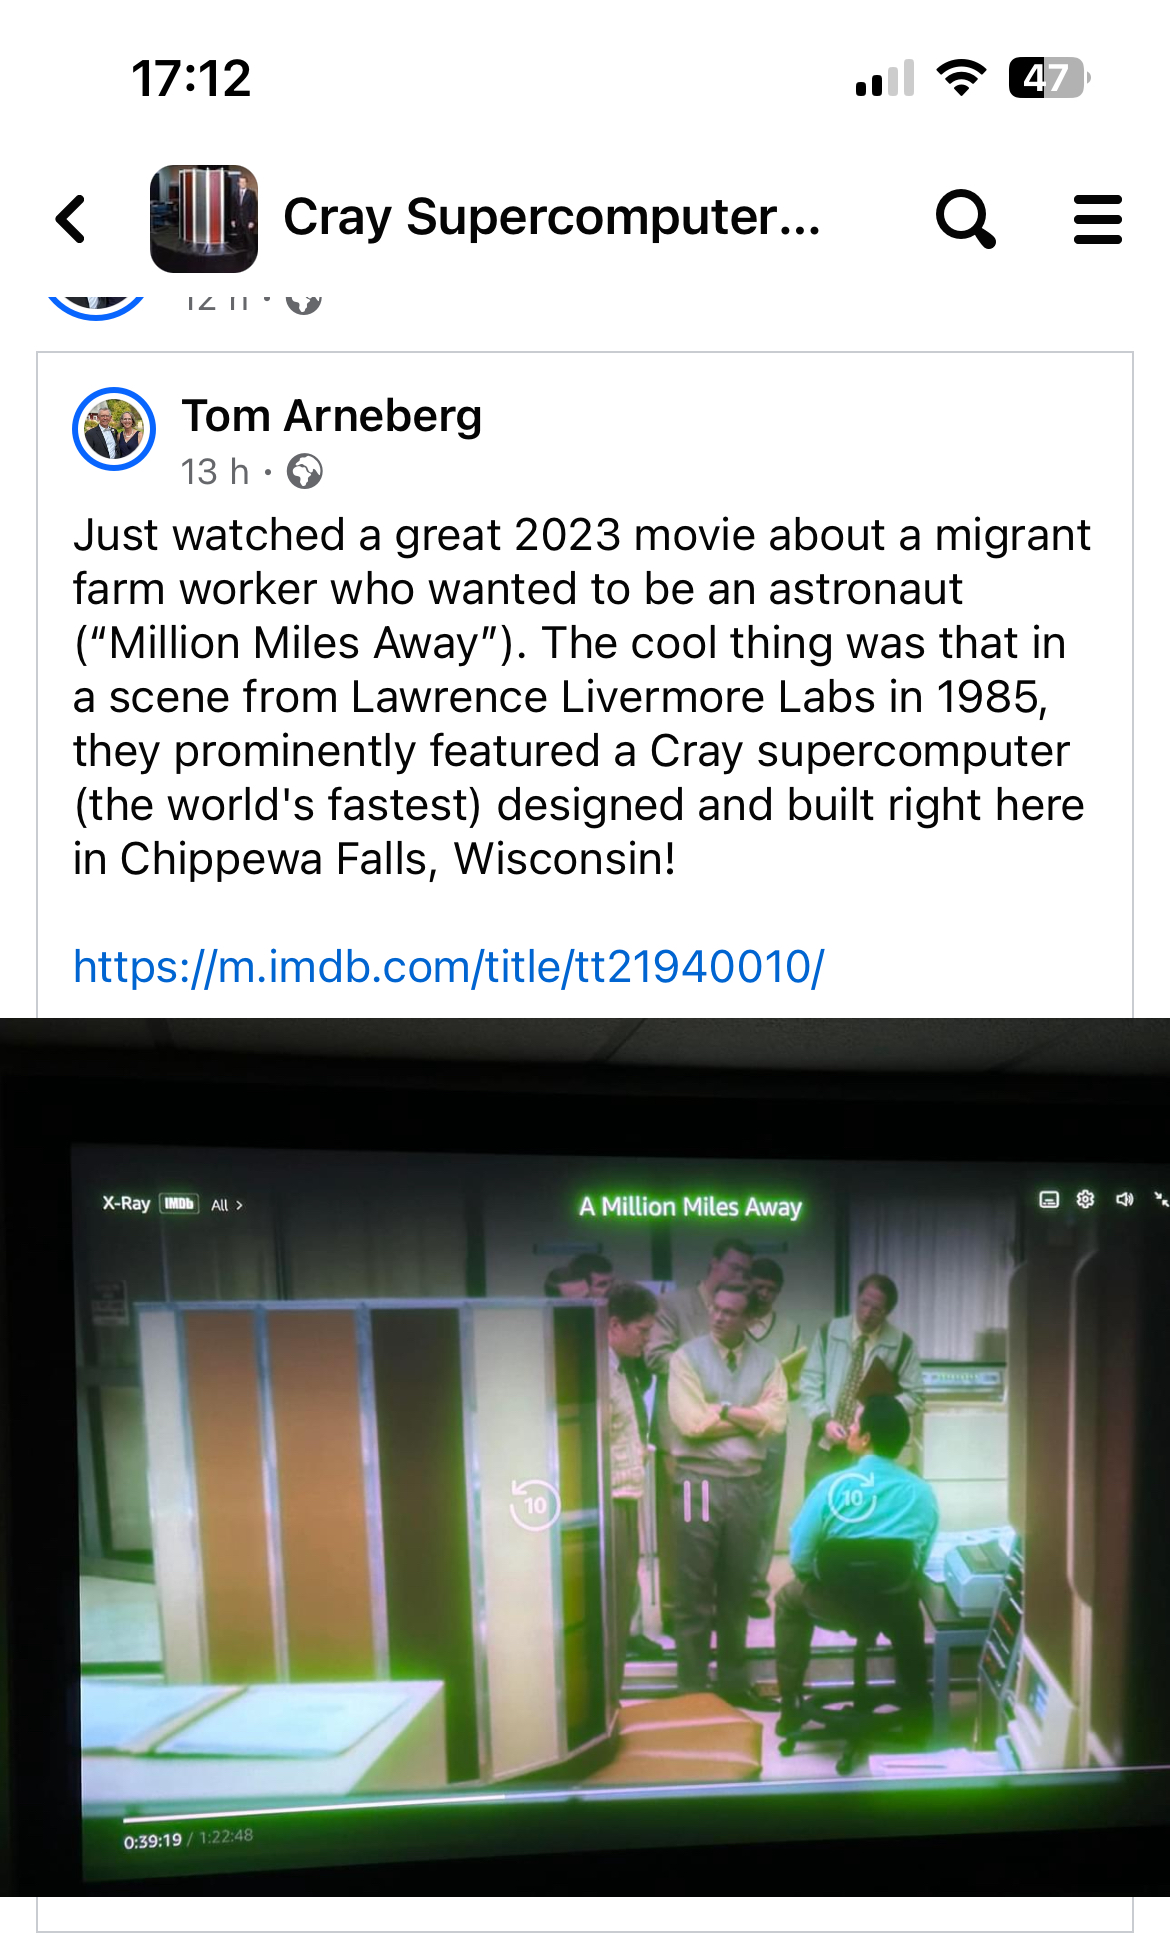
Task: Tap the back arrow icon
Action: [x=72, y=219]
